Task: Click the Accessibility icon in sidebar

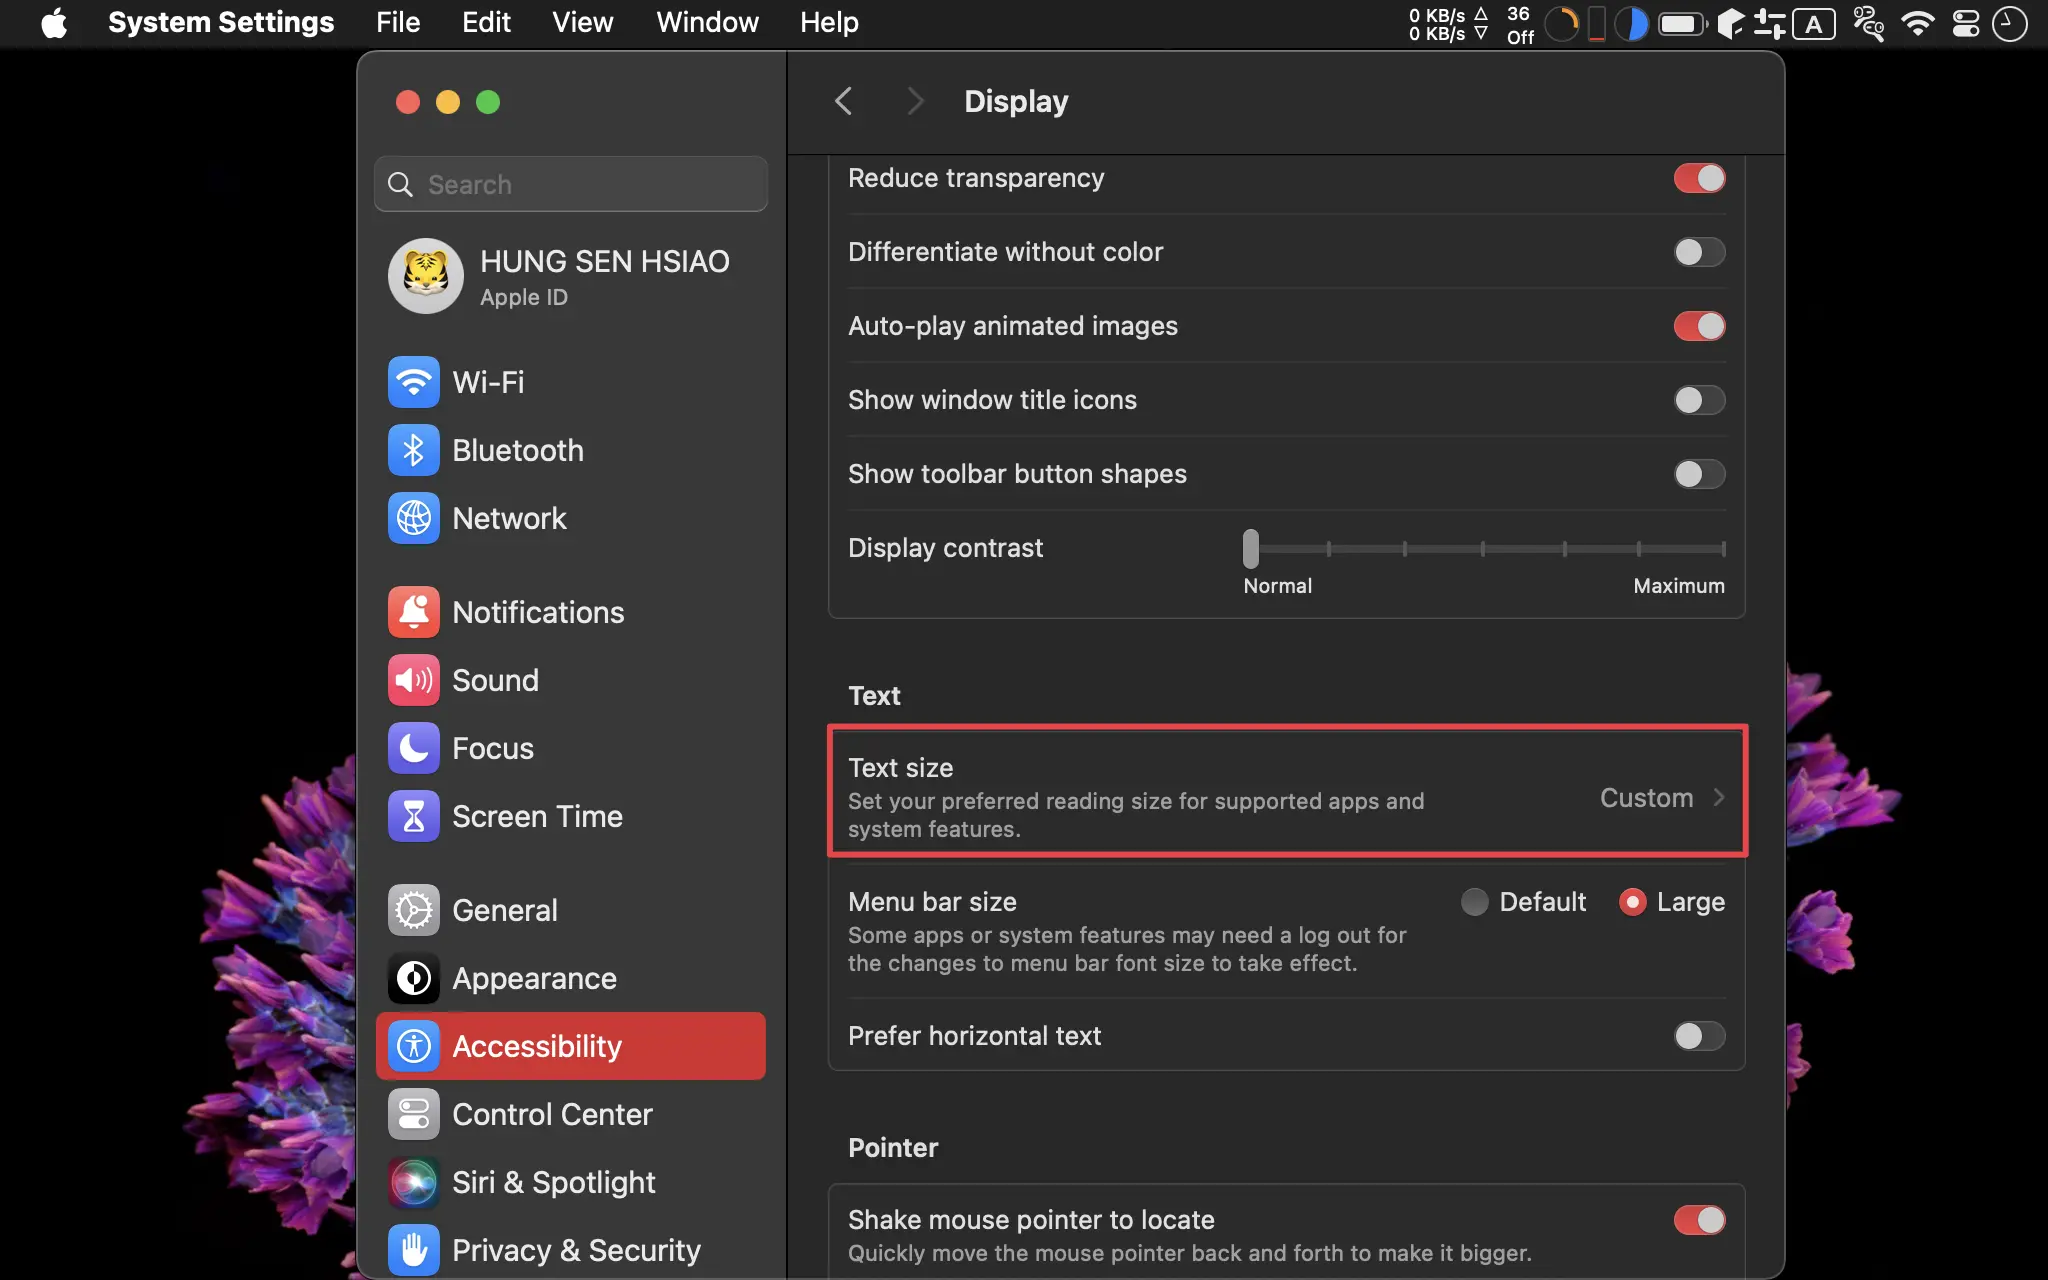Action: click(413, 1046)
